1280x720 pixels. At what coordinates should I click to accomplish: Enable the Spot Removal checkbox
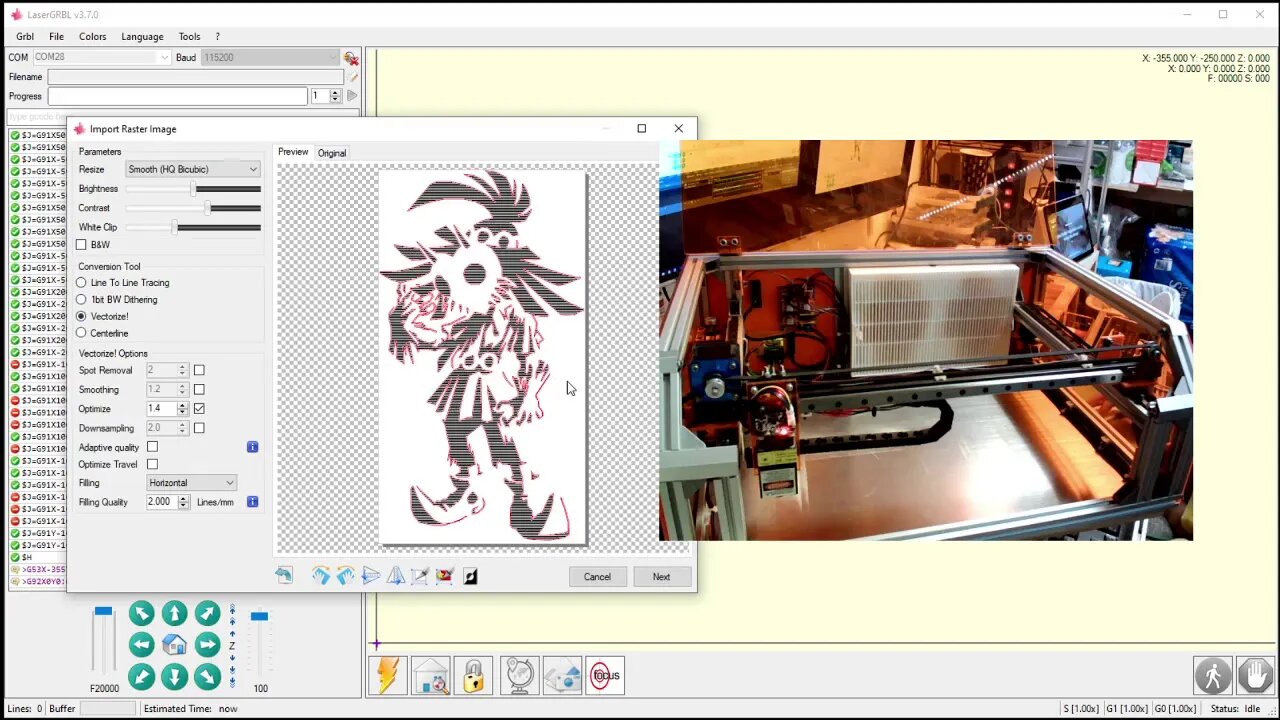(x=199, y=371)
